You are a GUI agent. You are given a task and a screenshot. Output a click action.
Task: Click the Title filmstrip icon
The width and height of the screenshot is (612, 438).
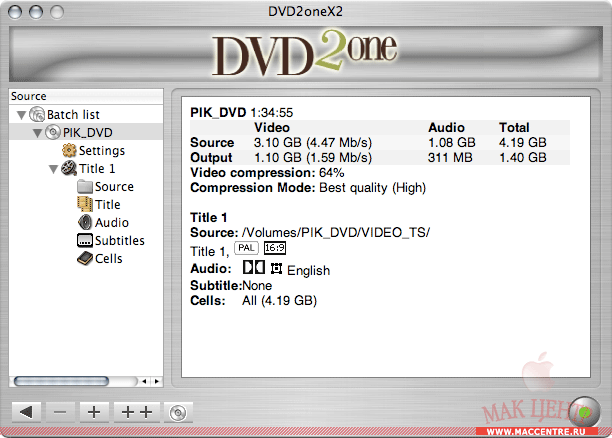pos(85,204)
